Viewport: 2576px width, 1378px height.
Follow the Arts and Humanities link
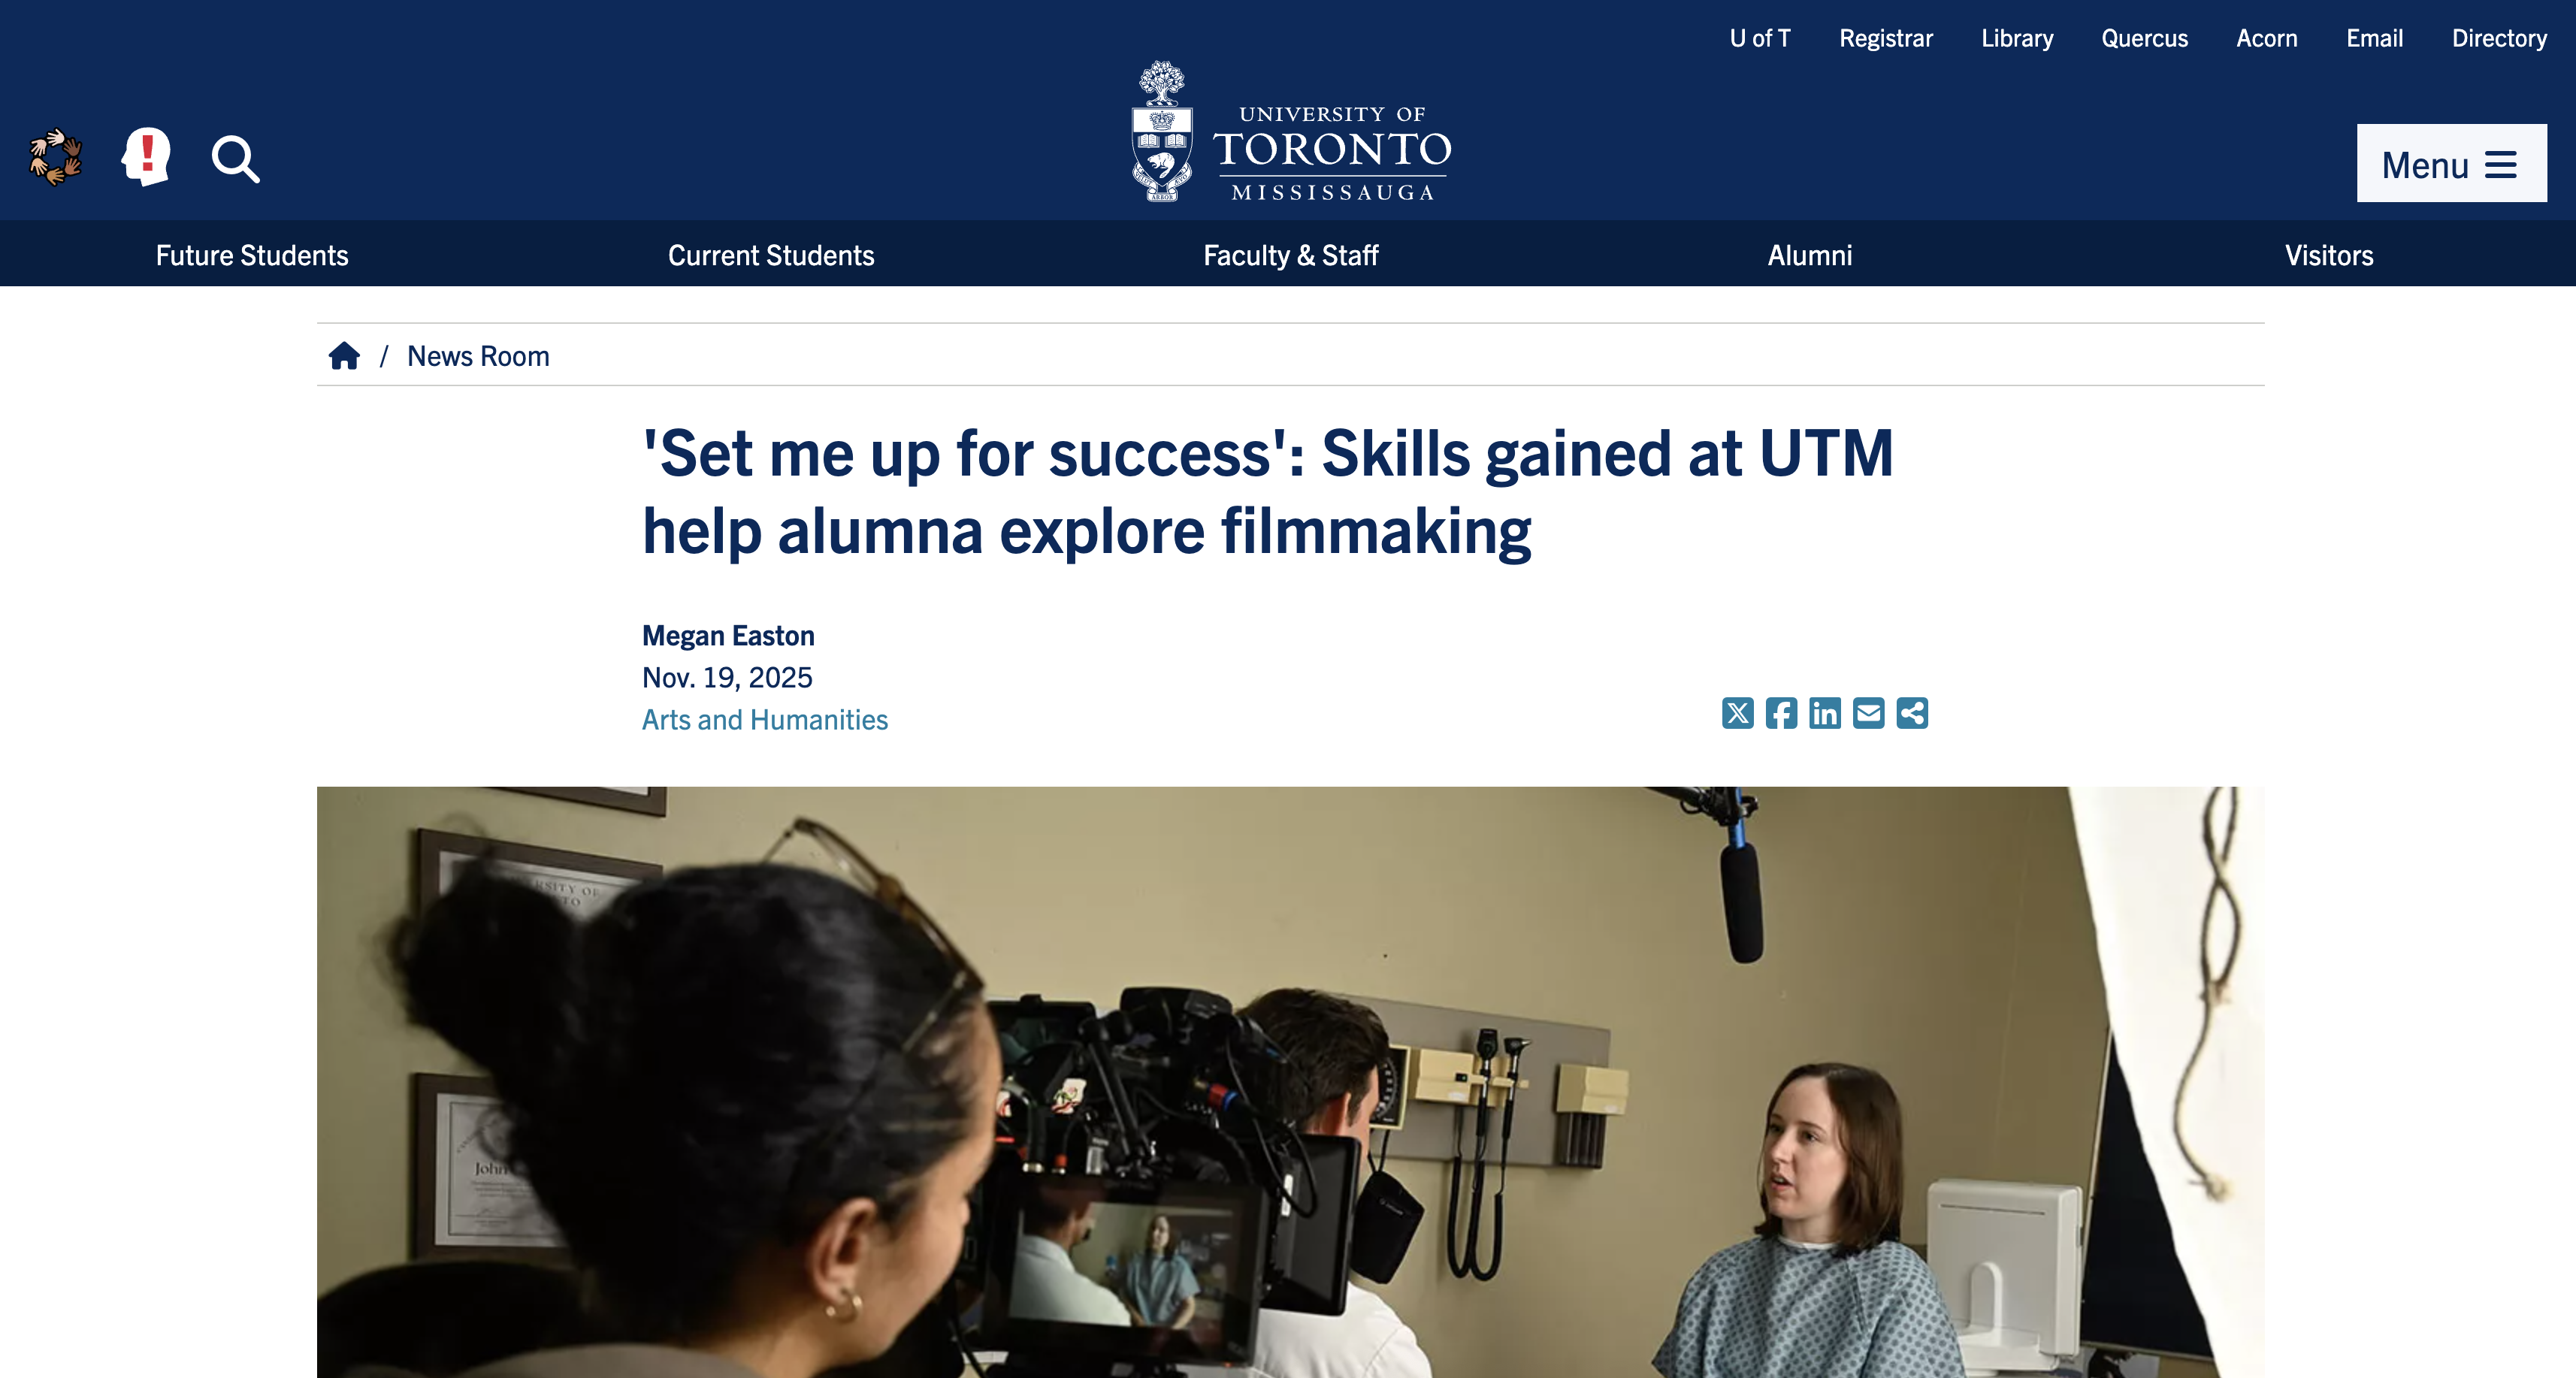click(765, 719)
